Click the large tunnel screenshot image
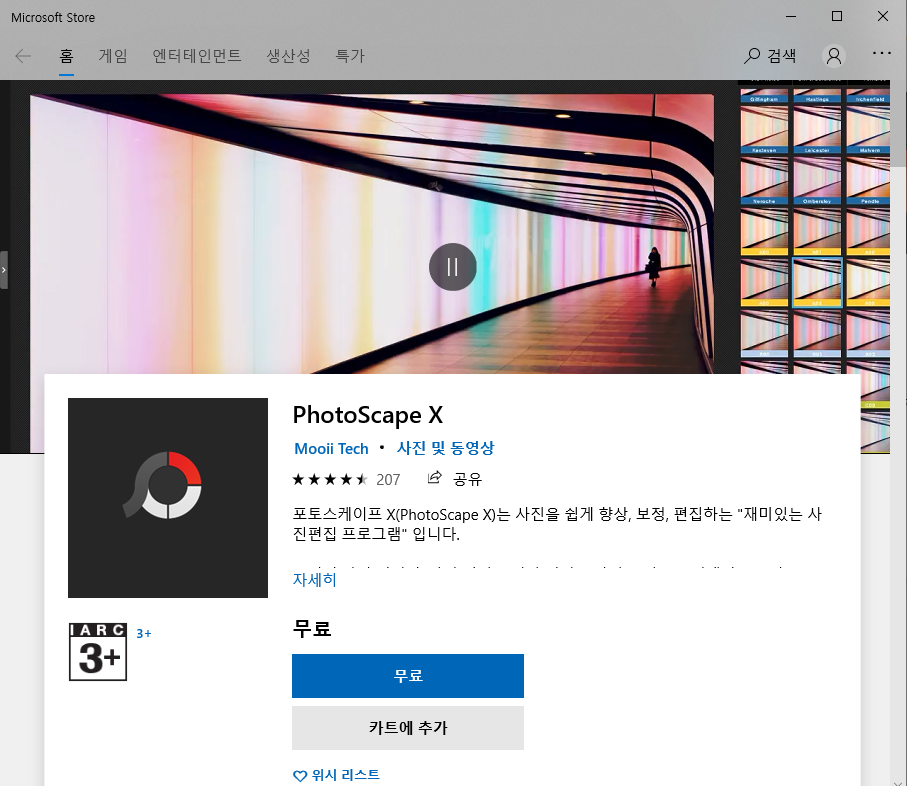Screen dimensions: 907x786 [371, 234]
